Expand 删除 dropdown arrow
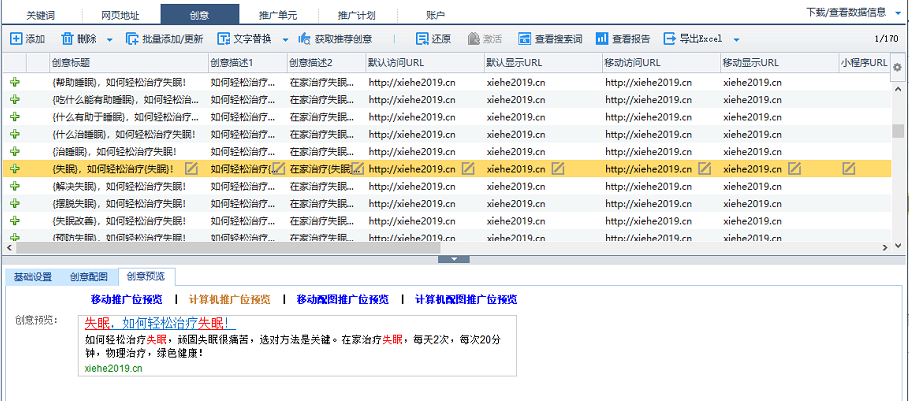This screenshot has height=401, width=909. click(109, 39)
